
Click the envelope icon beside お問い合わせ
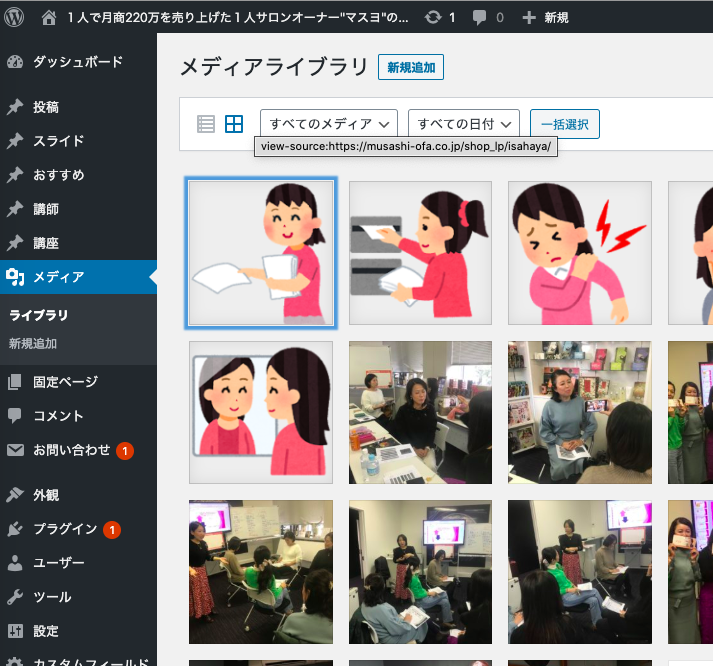[15, 450]
